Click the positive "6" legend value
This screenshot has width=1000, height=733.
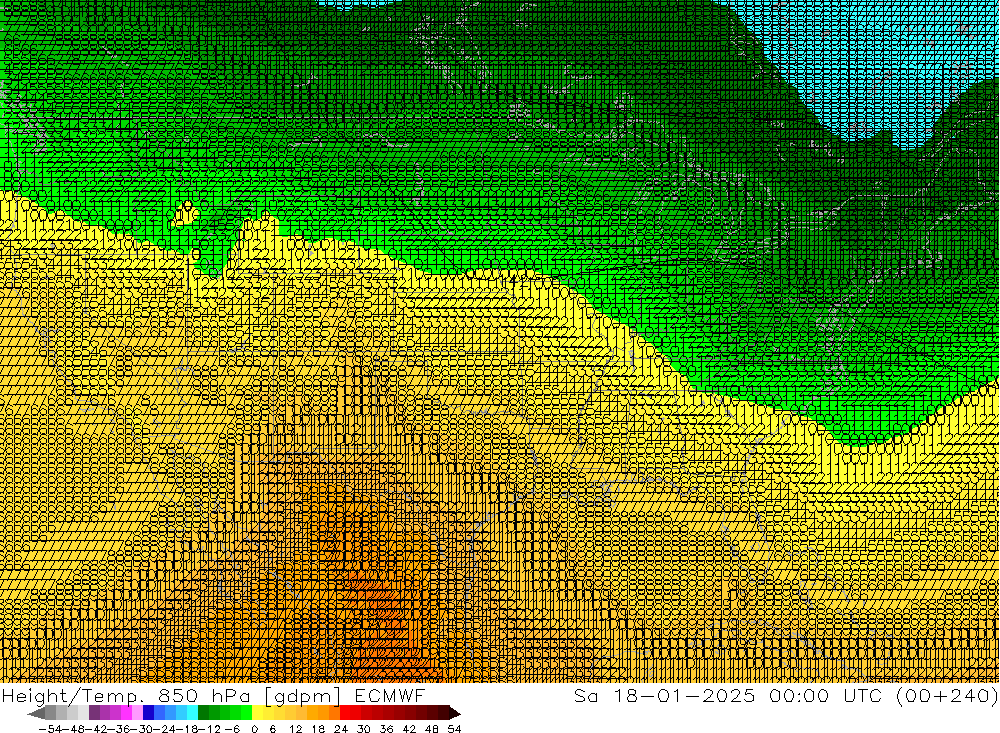pos(272,729)
